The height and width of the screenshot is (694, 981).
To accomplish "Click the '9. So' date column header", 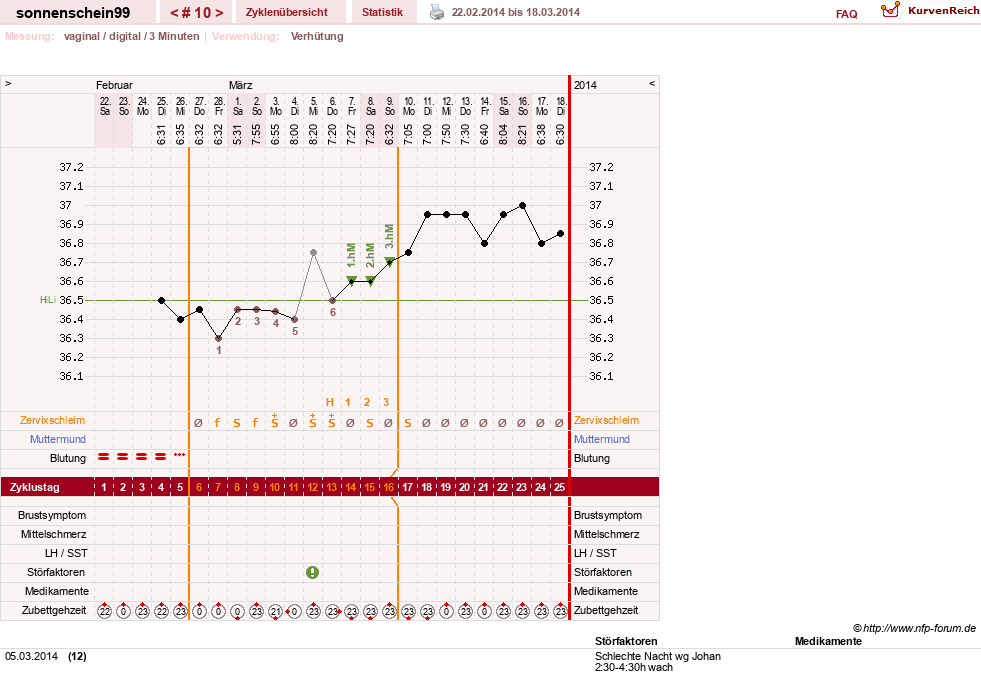I will [x=390, y=106].
